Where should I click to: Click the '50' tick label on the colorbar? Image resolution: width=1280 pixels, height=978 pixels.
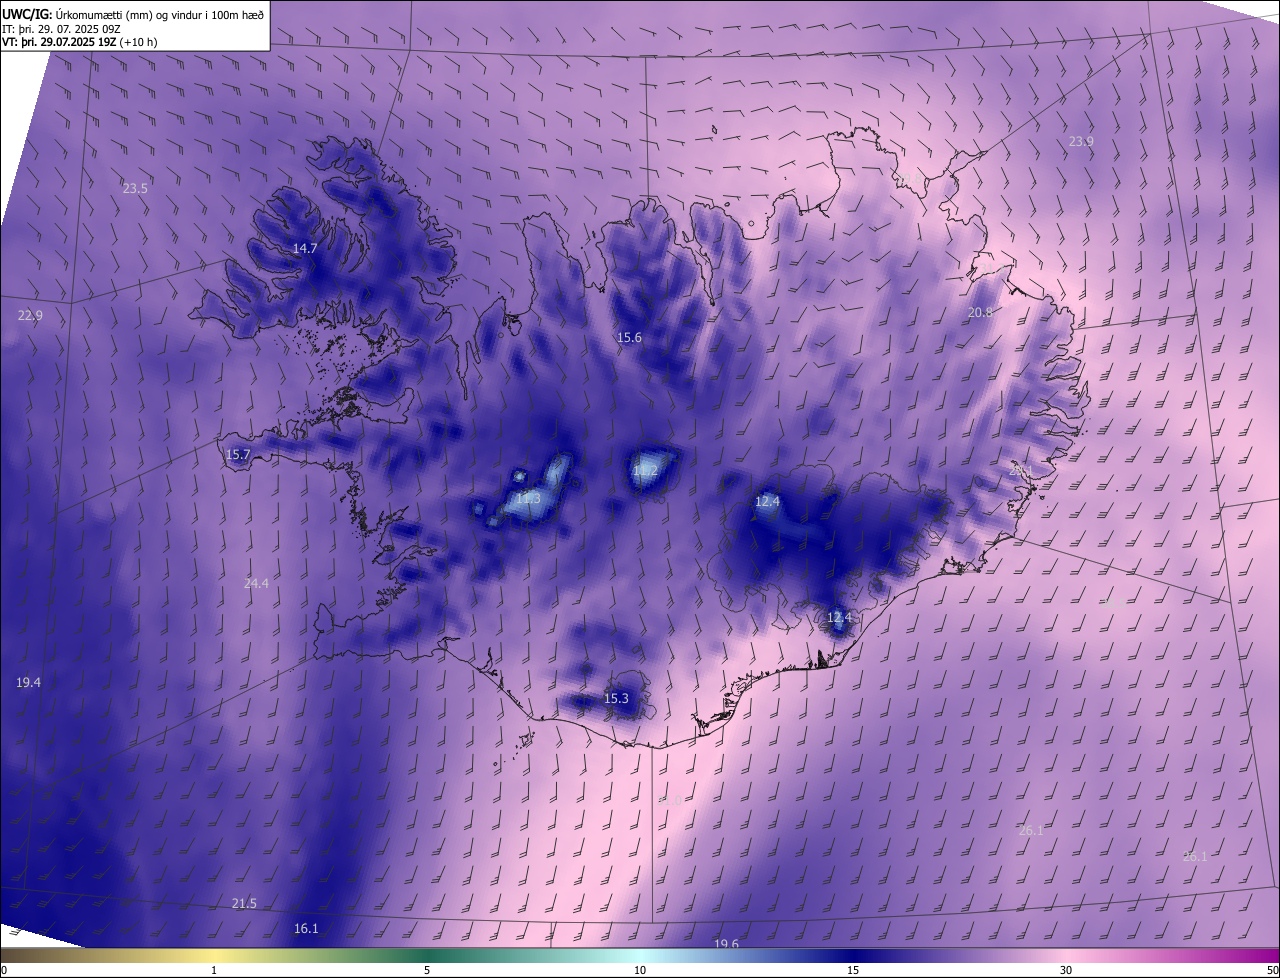[x=1271, y=970]
